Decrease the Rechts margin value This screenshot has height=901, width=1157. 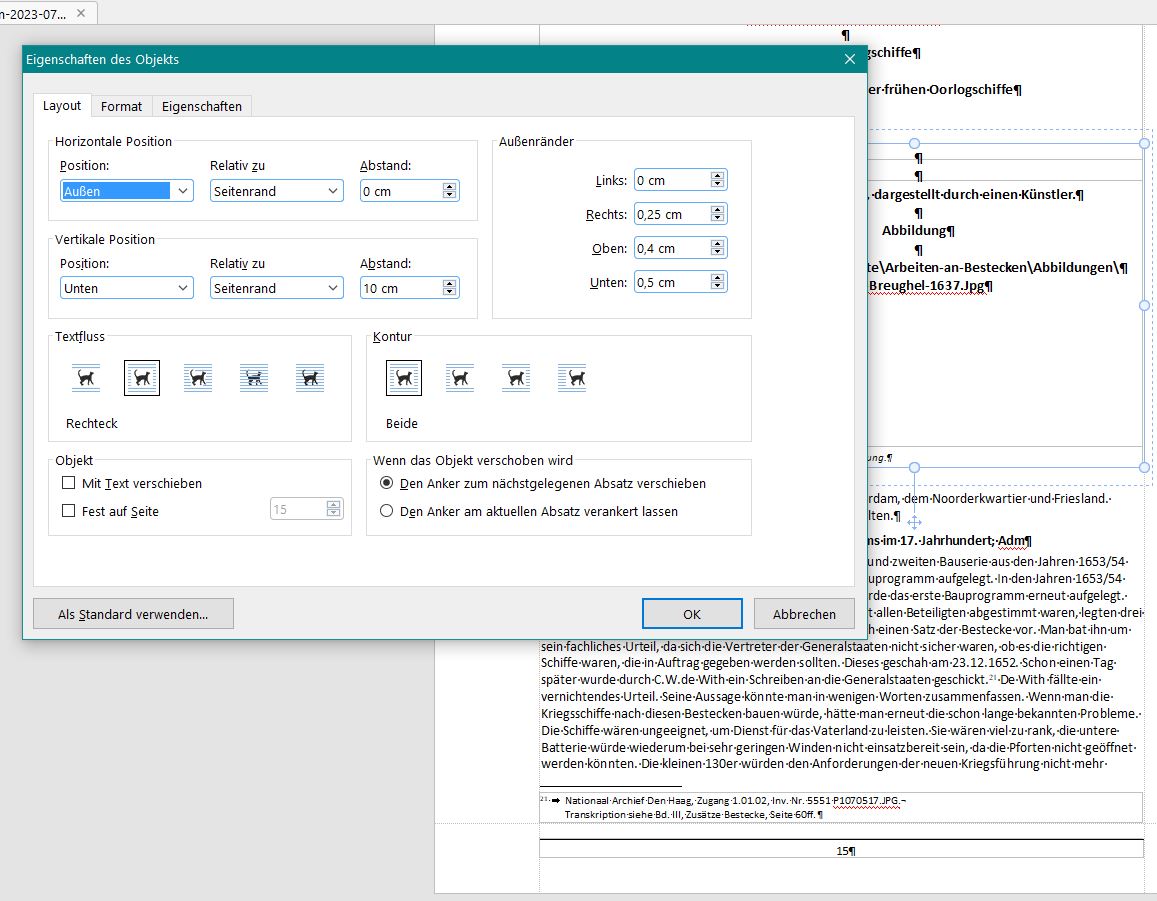click(x=717, y=218)
